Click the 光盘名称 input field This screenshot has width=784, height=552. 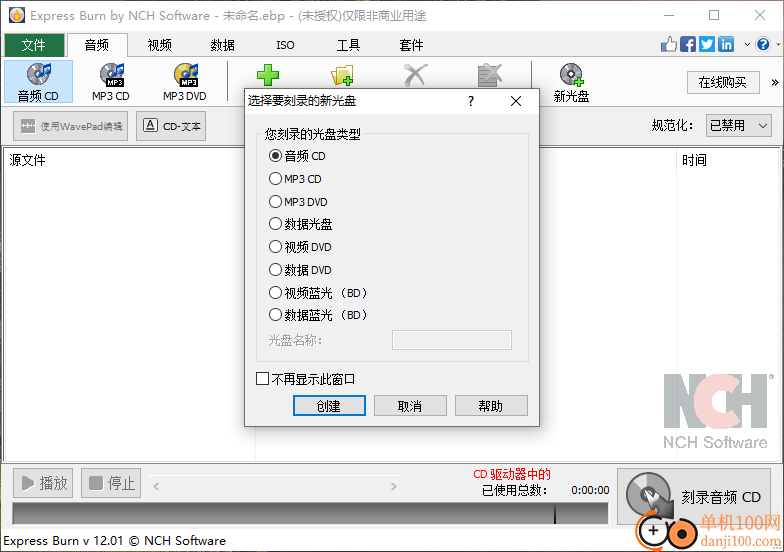click(x=452, y=340)
